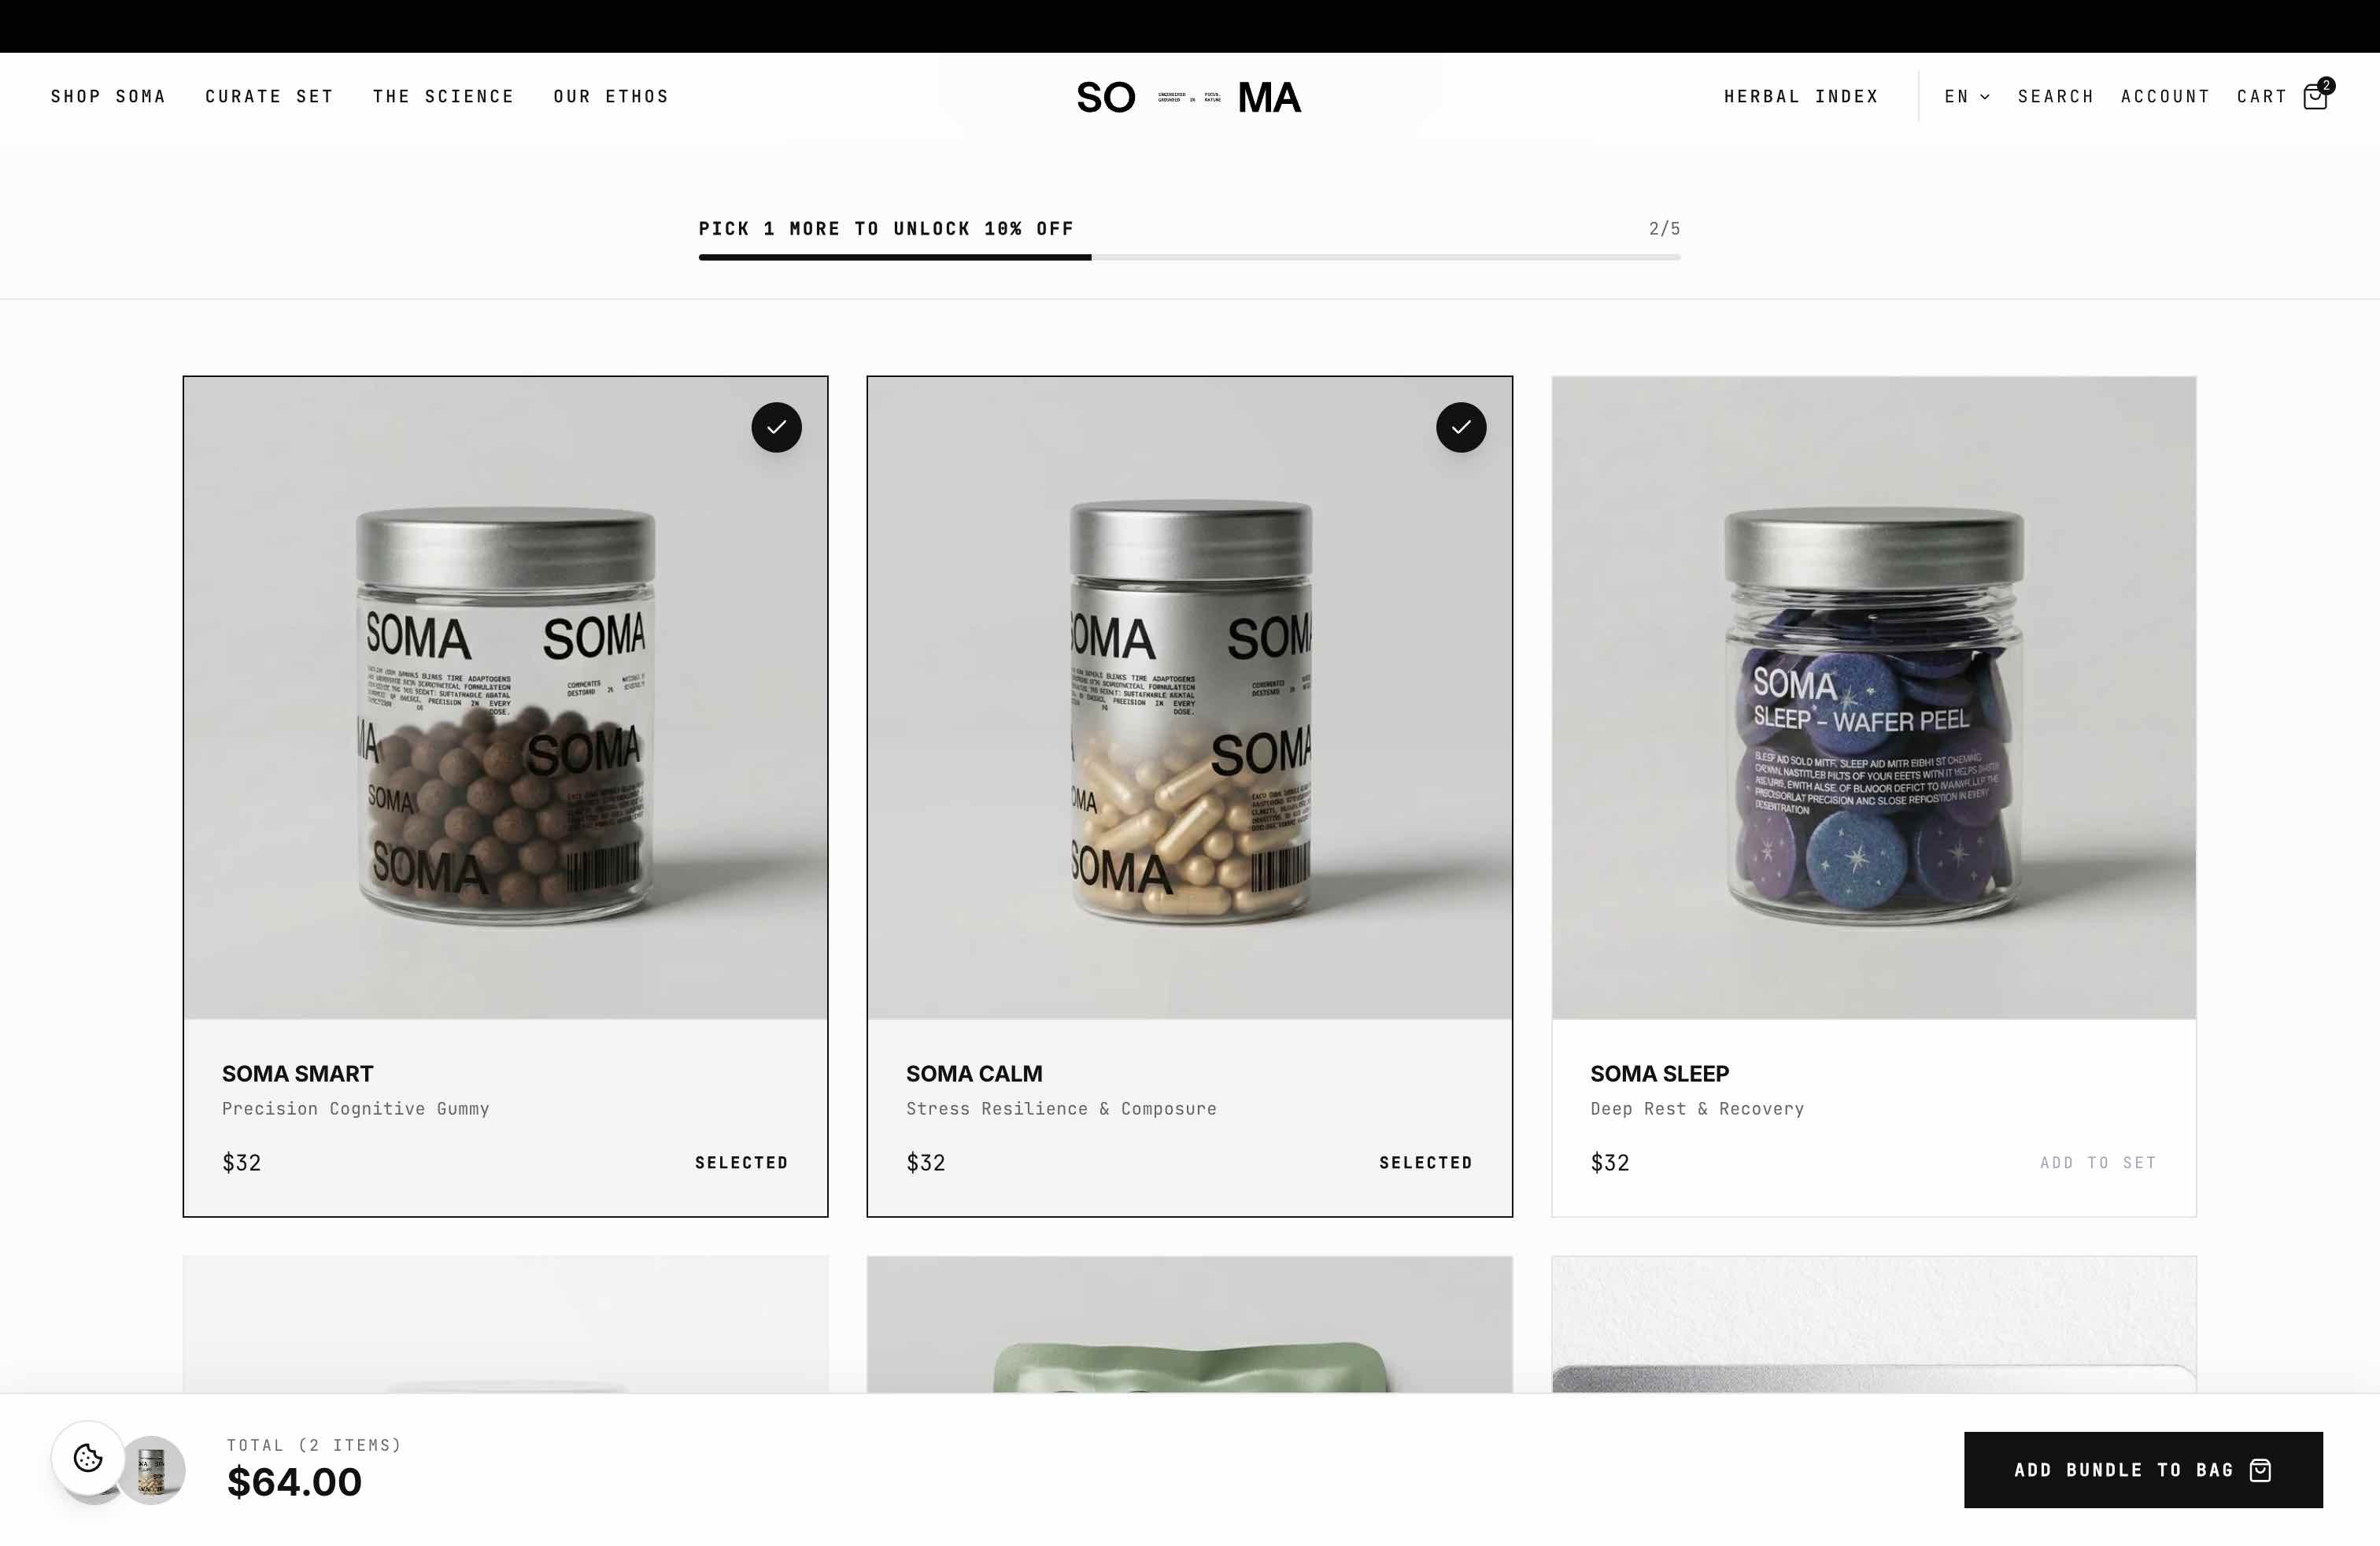The image size is (2380, 1546).
Task: Go to CURATE SET page
Action: [x=269, y=97]
